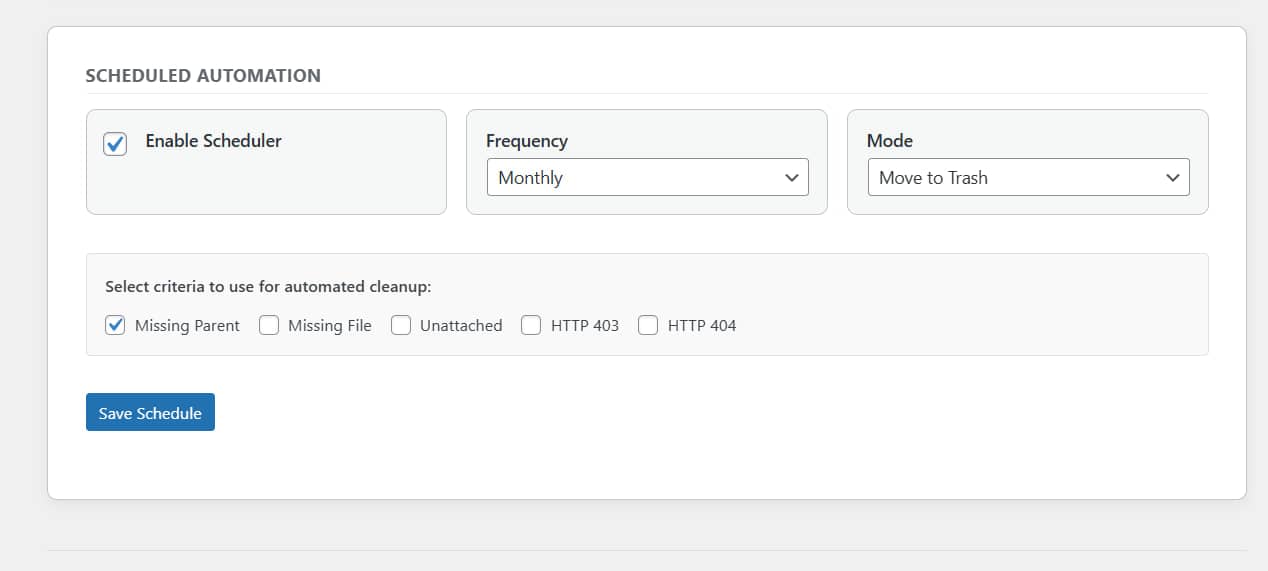Click the chevron arrow in the Mode select

pyautogui.click(x=1173, y=178)
